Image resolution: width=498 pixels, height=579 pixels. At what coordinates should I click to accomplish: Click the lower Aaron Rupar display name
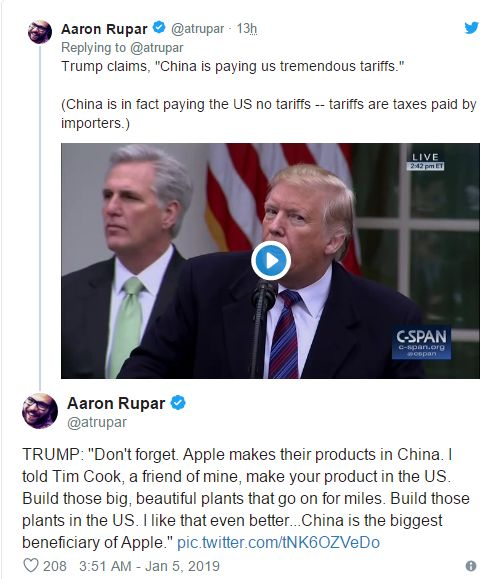pos(116,403)
